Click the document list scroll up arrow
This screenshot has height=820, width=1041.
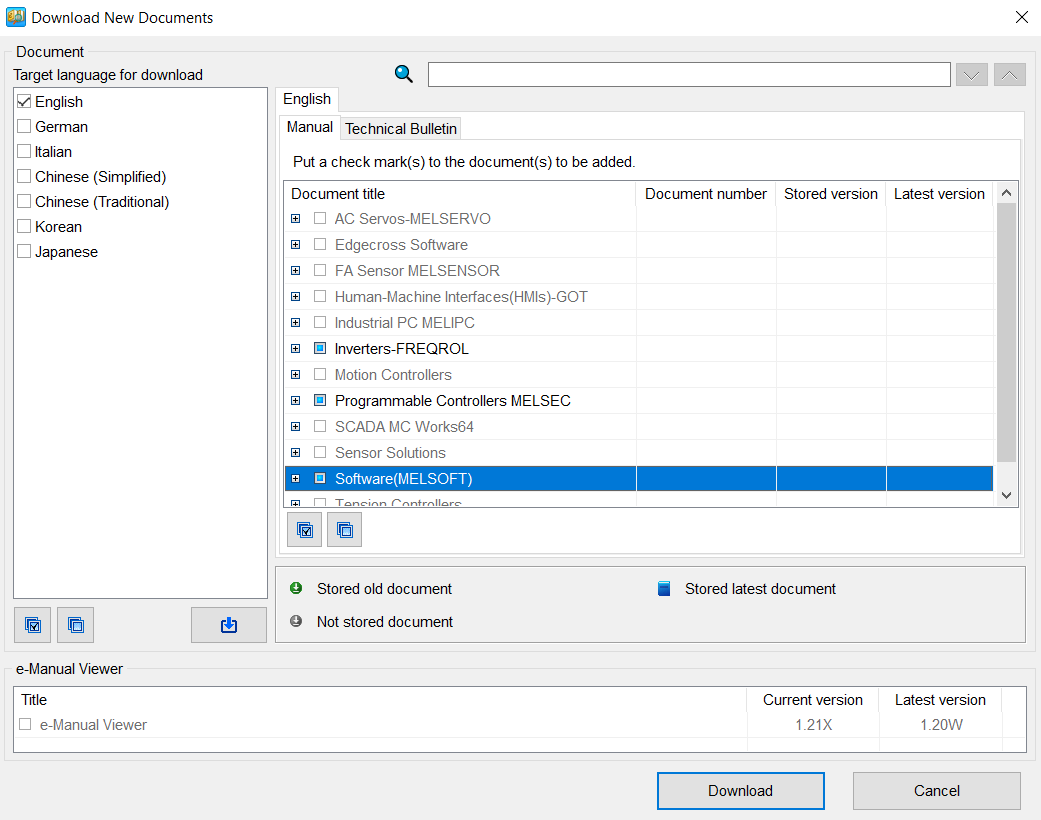click(x=1006, y=193)
